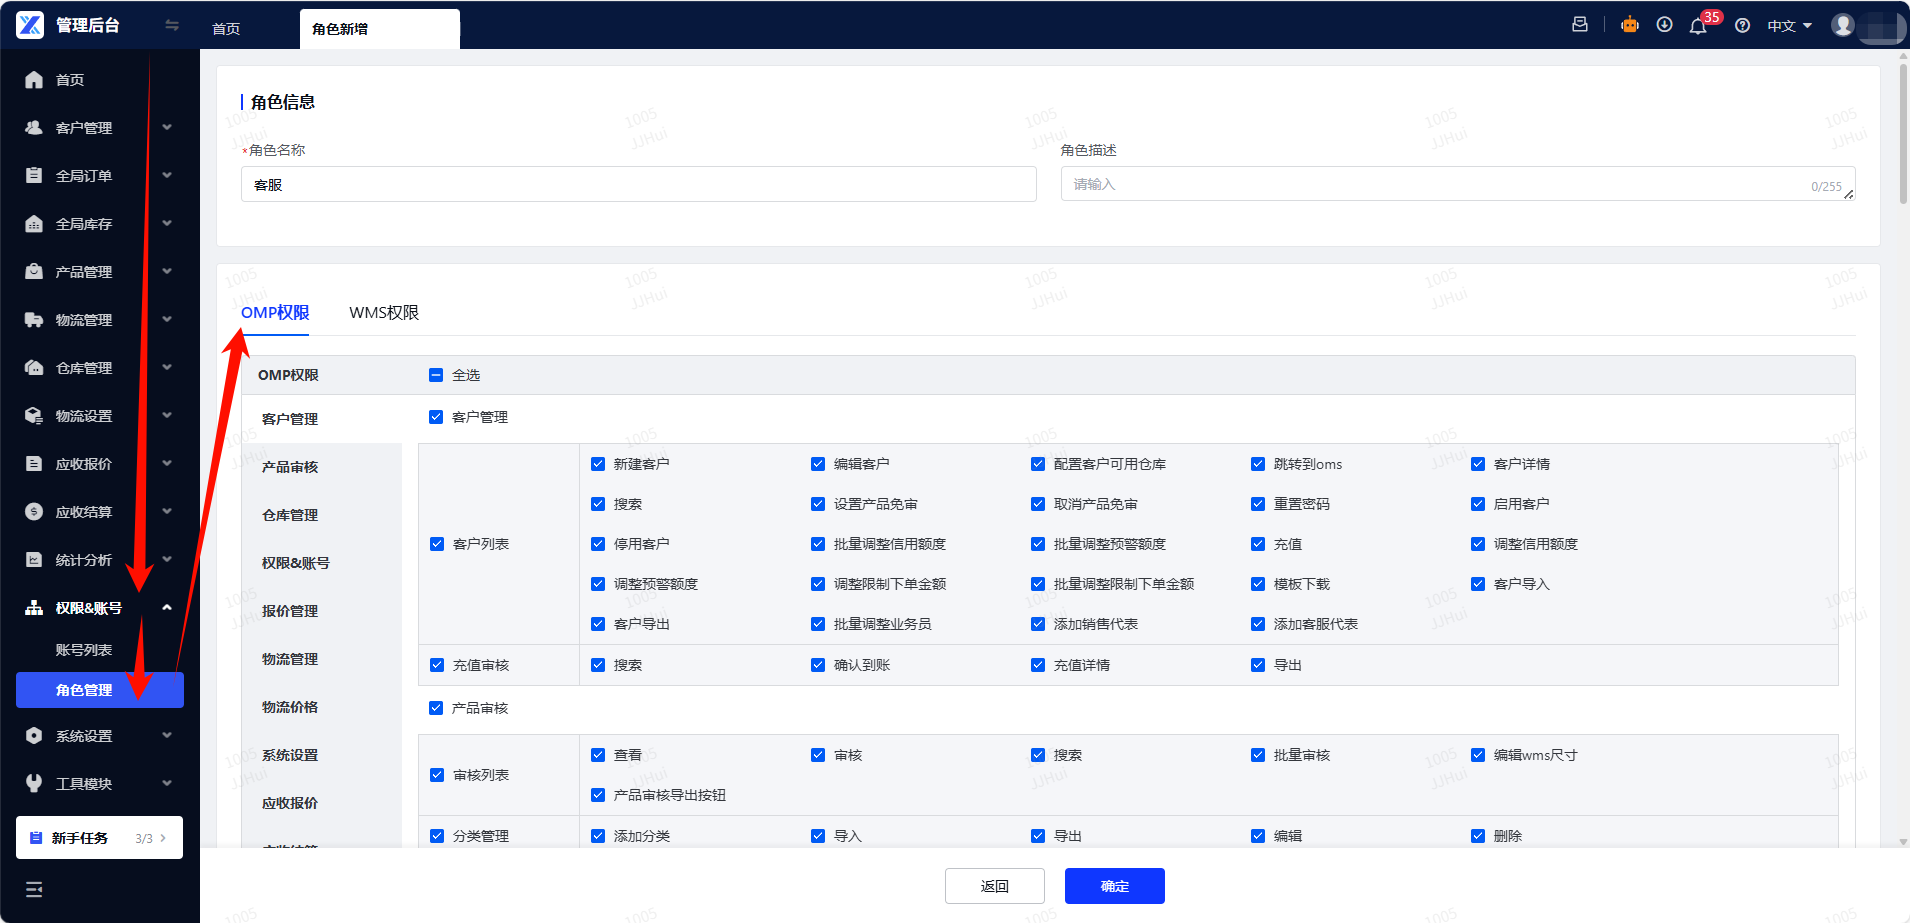
Task: Uncheck the 新建客户 permission checkbox
Action: 598,464
